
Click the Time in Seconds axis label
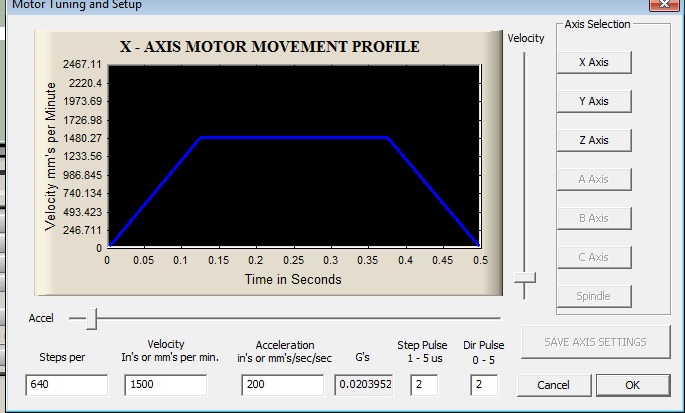293,279
